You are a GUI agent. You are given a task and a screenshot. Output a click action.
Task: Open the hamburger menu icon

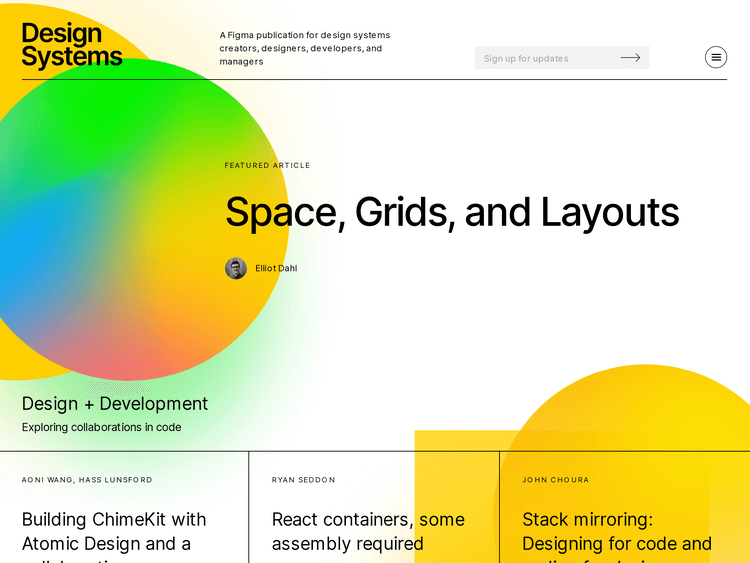[716, 57]
